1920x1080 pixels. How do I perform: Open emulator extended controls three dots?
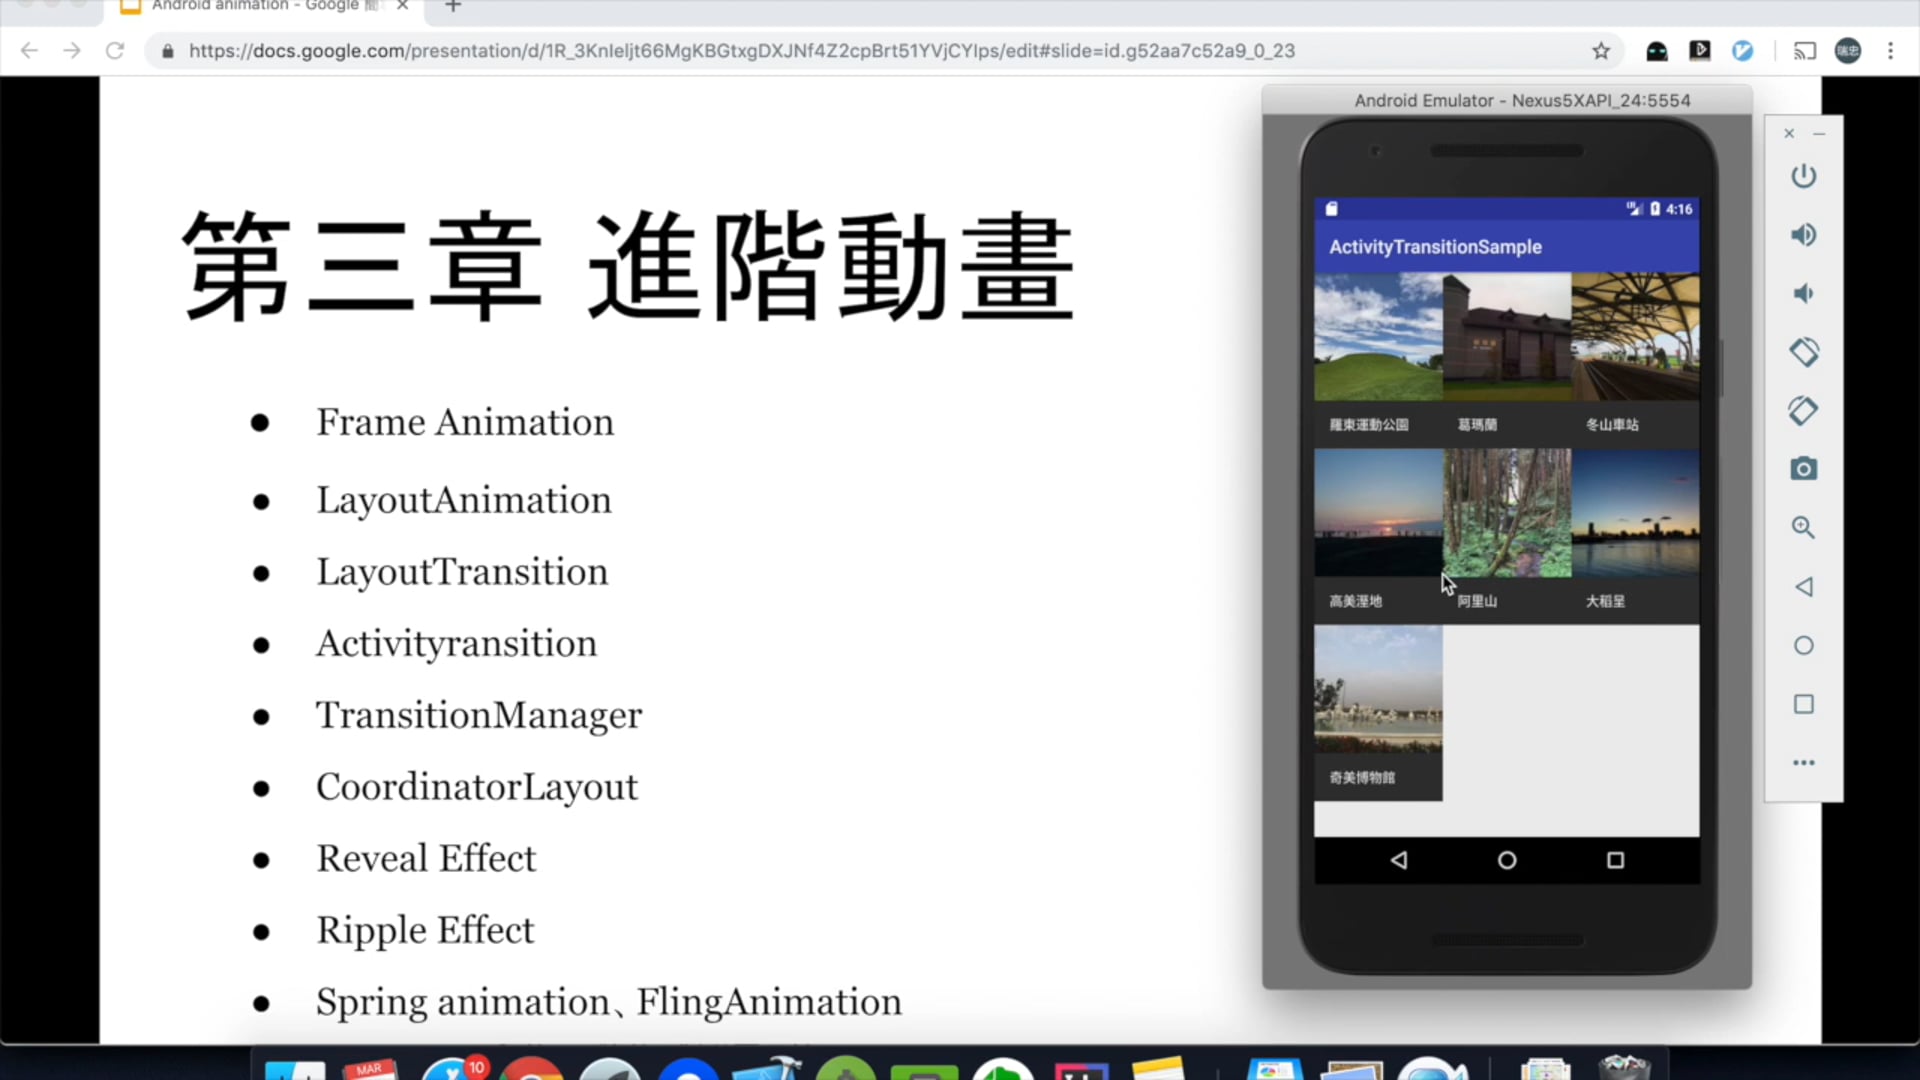point(1803,763)
